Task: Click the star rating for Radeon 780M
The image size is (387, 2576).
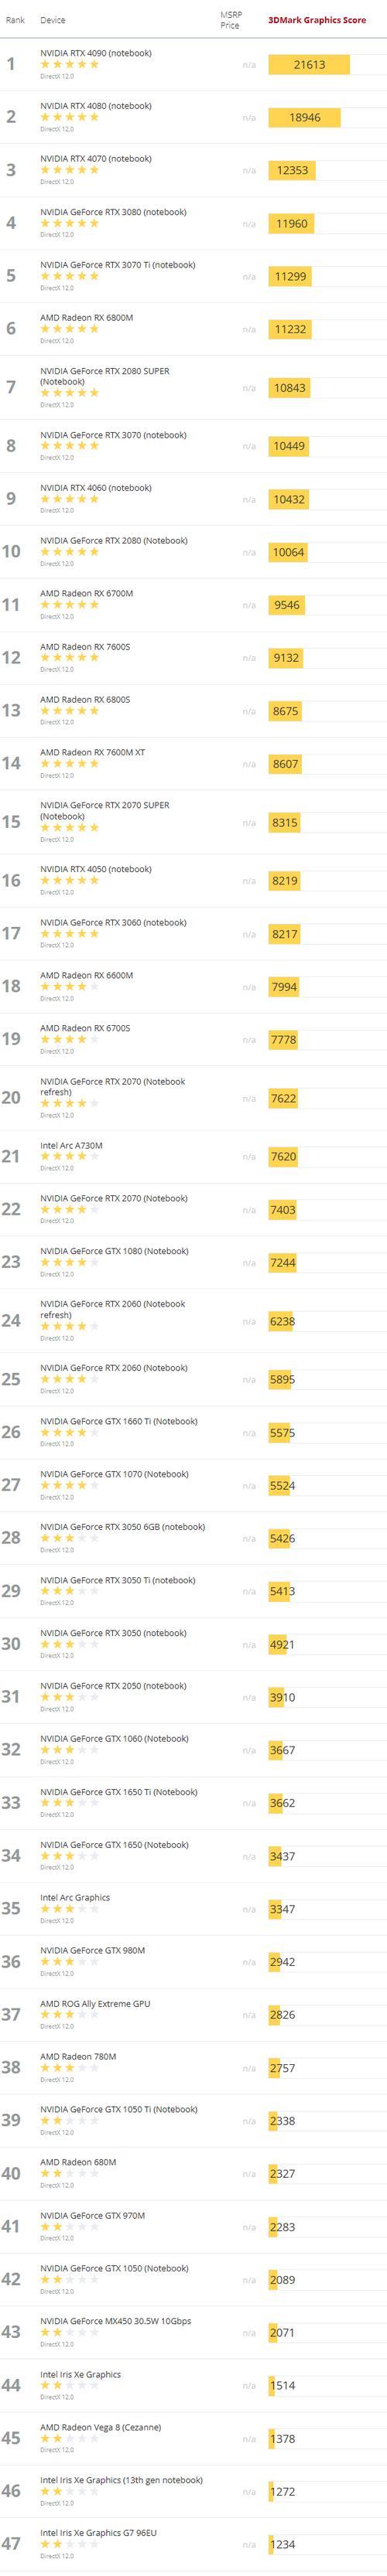Action: (70, 2068)
